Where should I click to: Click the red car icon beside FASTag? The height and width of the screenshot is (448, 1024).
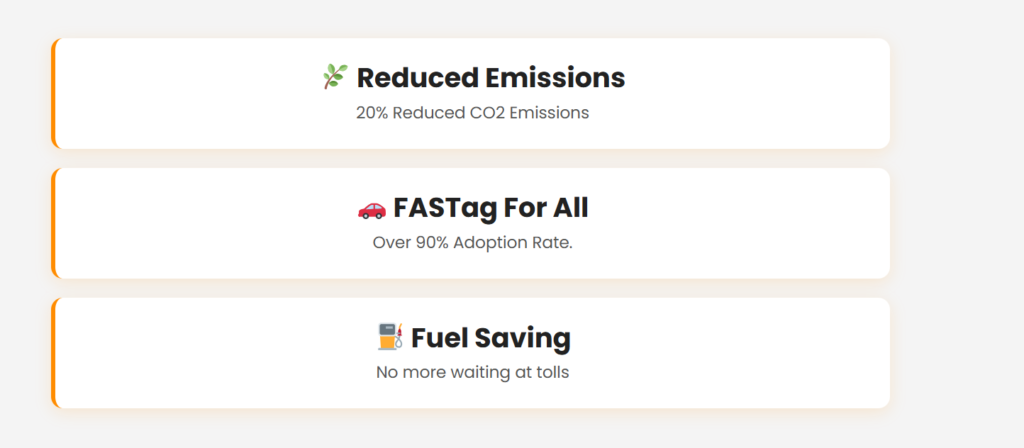point(371,207)
